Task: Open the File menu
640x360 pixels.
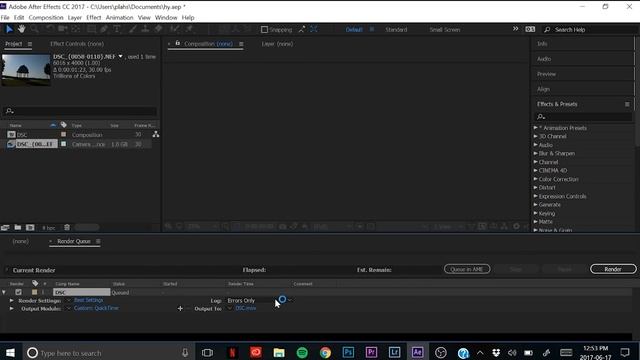Action: [5, 18]
